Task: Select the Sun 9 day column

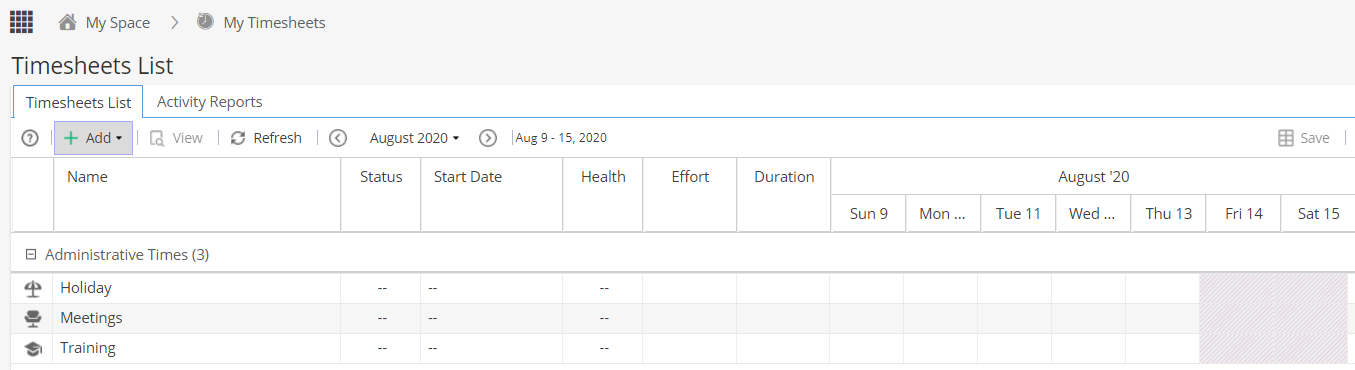Action: pyautogui.click(x=868, y=213)
